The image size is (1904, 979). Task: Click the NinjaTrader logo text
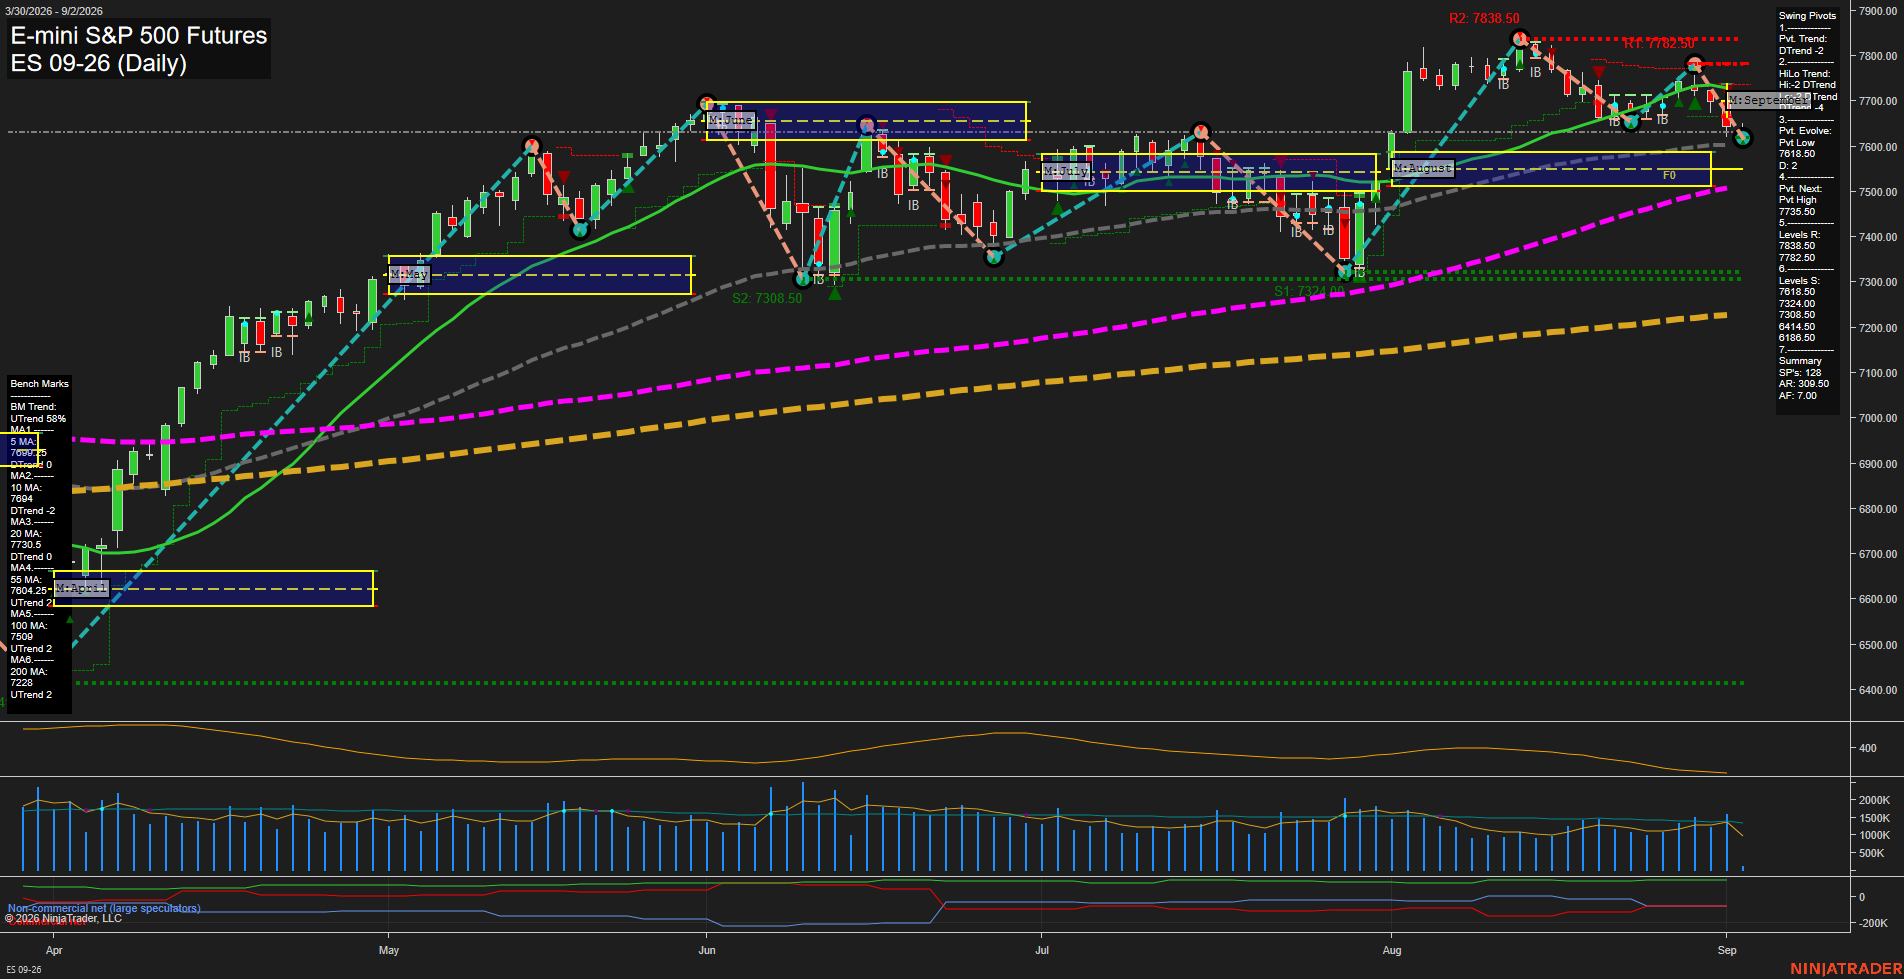point(1846,968)
